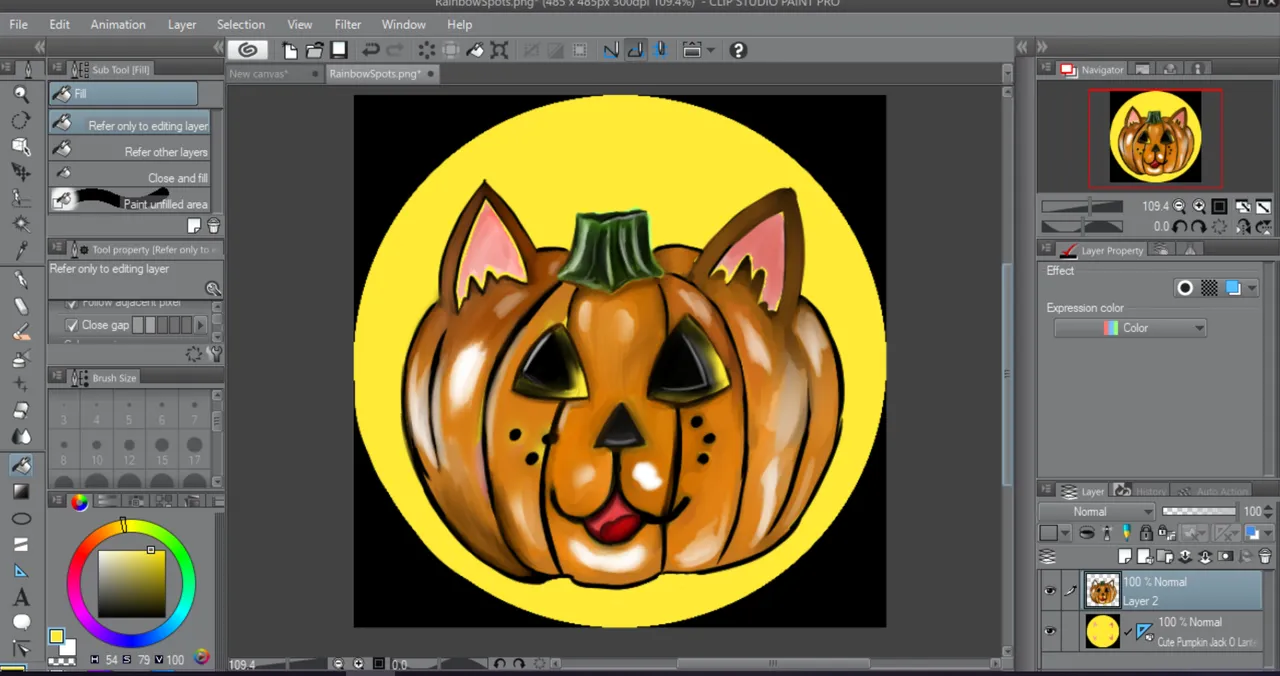This screenshot has width=1280, height=676.
Task: Choose Refer other layers sub tool
Action: (x=130, y=152)
